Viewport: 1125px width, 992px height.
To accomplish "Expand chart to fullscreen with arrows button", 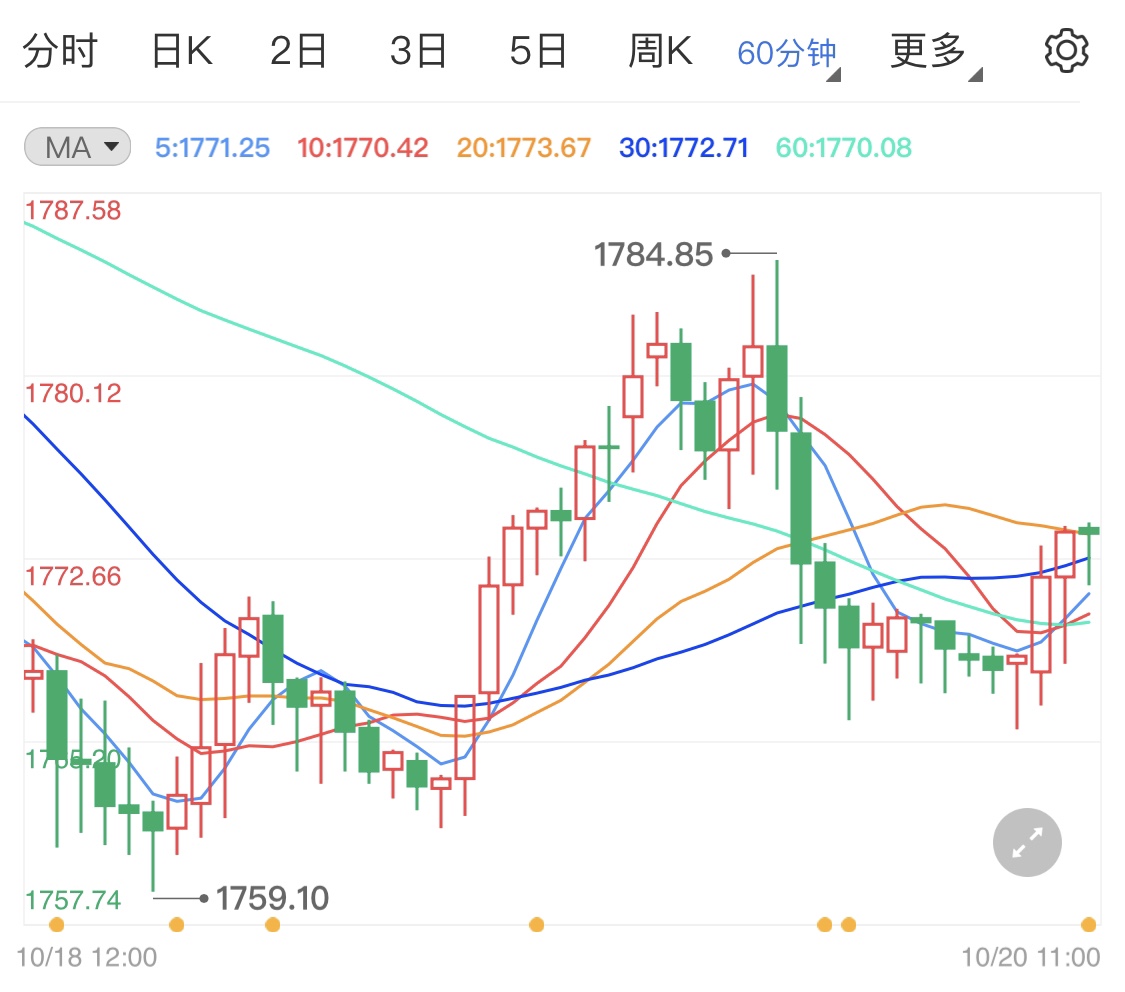I will 1027,842.
